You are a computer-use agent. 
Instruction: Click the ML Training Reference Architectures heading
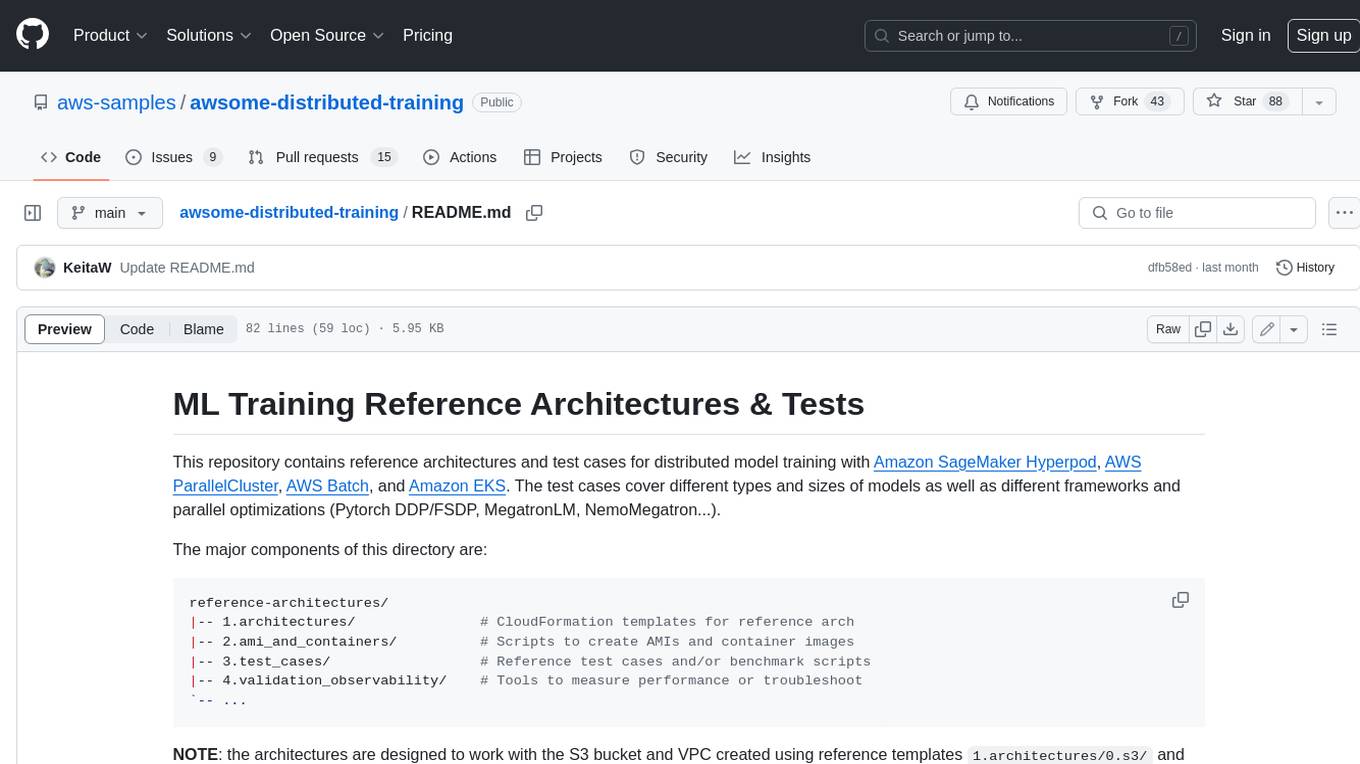click(518, 404)
